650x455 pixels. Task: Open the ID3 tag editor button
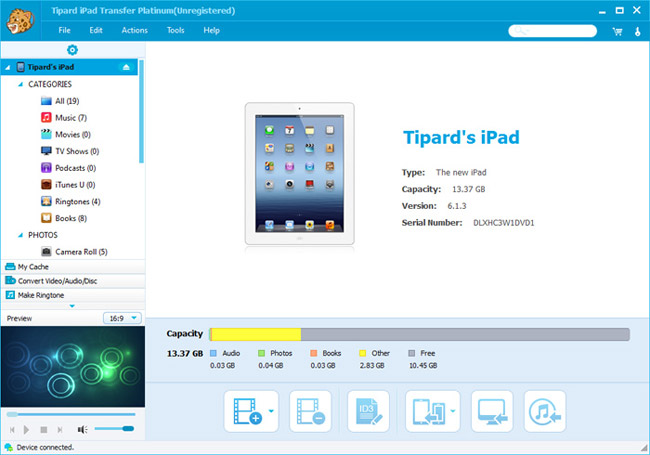point(369,411)
